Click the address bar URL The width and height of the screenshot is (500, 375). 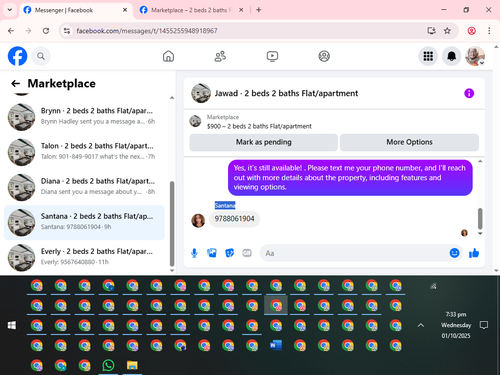point(147,31)
